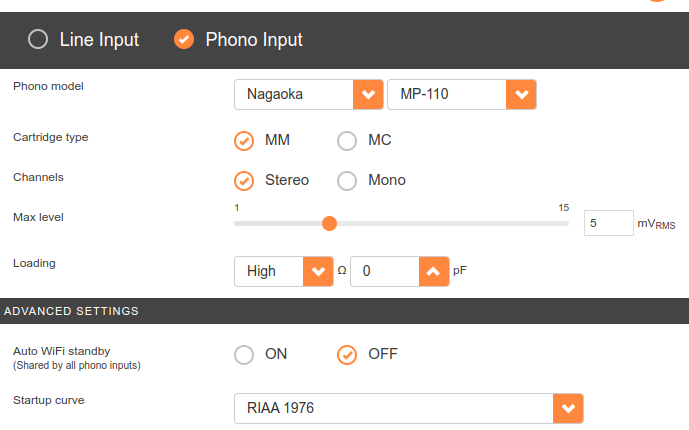
Task: Click the loading capacitance pF field
Action: point(382,271)
